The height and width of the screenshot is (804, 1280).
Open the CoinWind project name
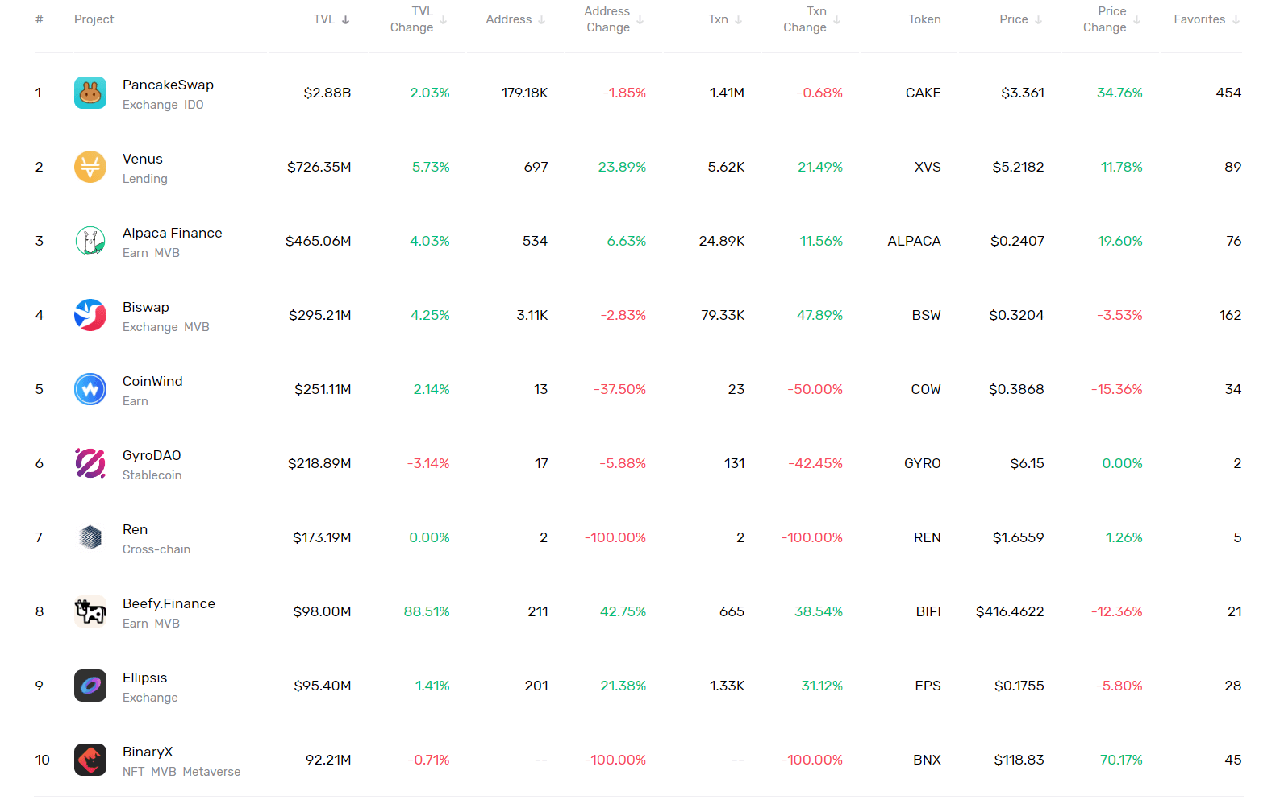(152, 381)
